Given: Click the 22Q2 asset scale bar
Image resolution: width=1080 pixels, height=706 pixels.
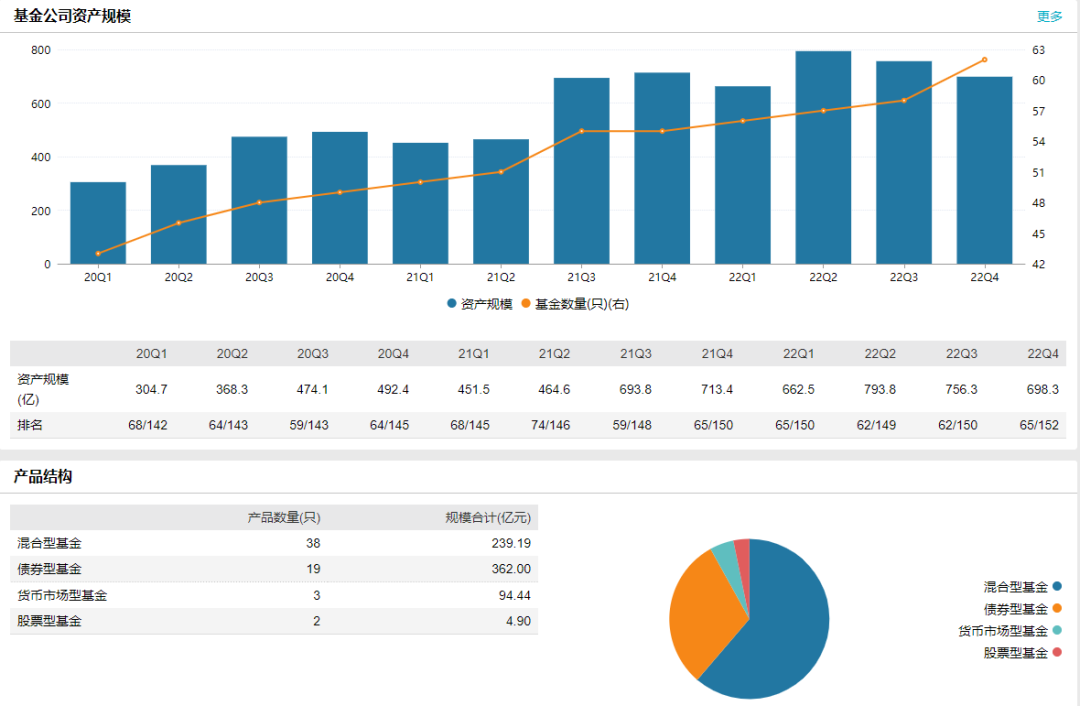Looking at the screenshot, I should tap(823, 160).
